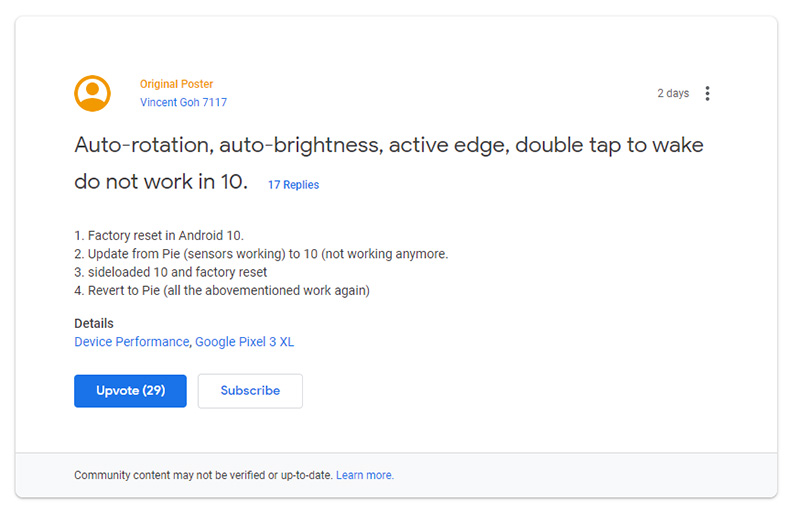
Task: Click the '2 days' post timestamp
Action: coord(673,93)
